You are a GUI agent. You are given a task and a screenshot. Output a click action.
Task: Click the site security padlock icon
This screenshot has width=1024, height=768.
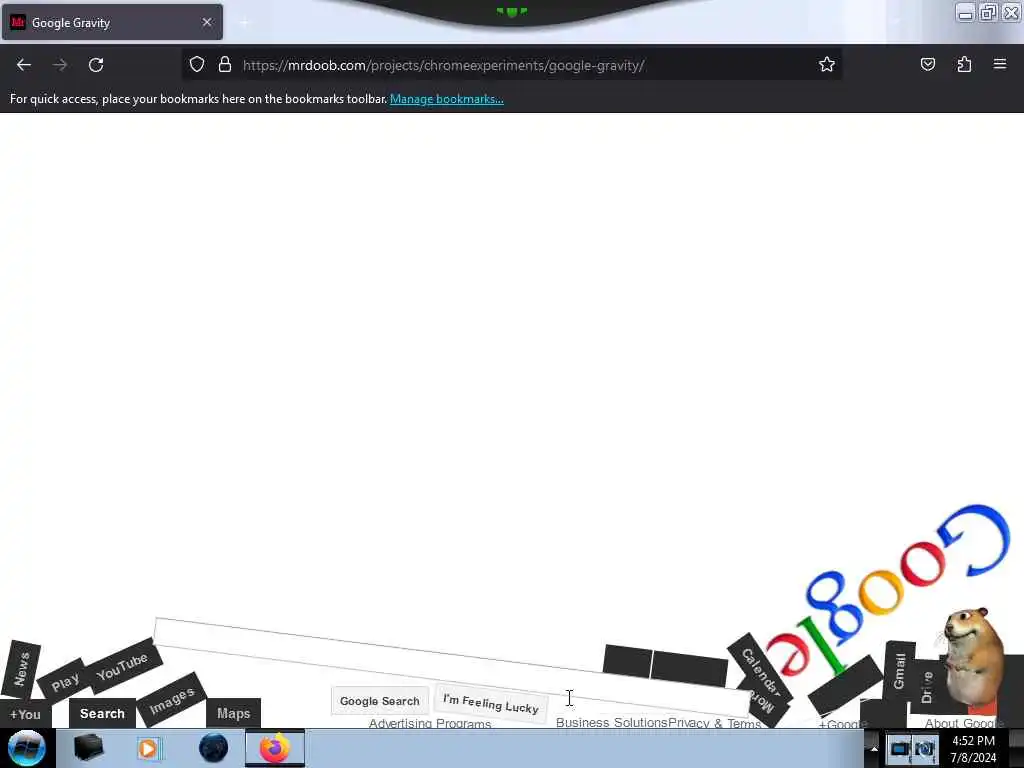225,64
